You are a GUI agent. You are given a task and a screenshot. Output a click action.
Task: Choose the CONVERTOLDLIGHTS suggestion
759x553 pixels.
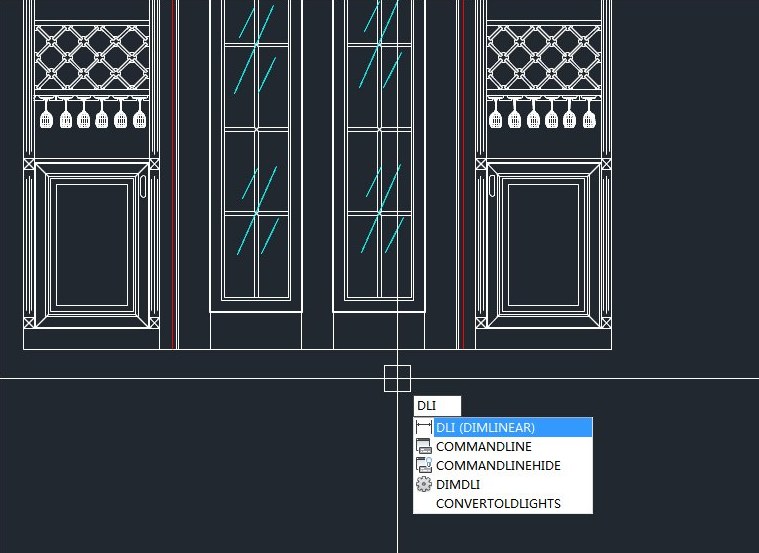pos(503,503)
